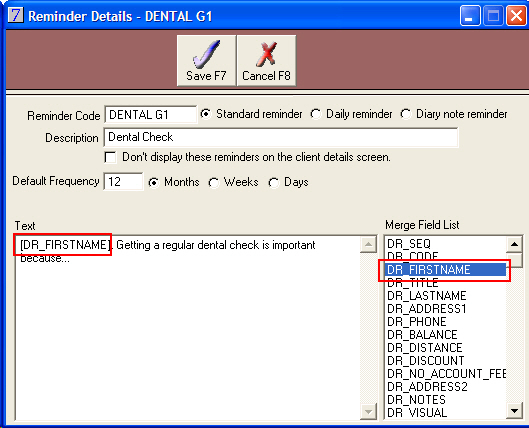This screenshot has width=529, height=428.
Task: Select the Daily reminder option
Action: pos(316,114)
